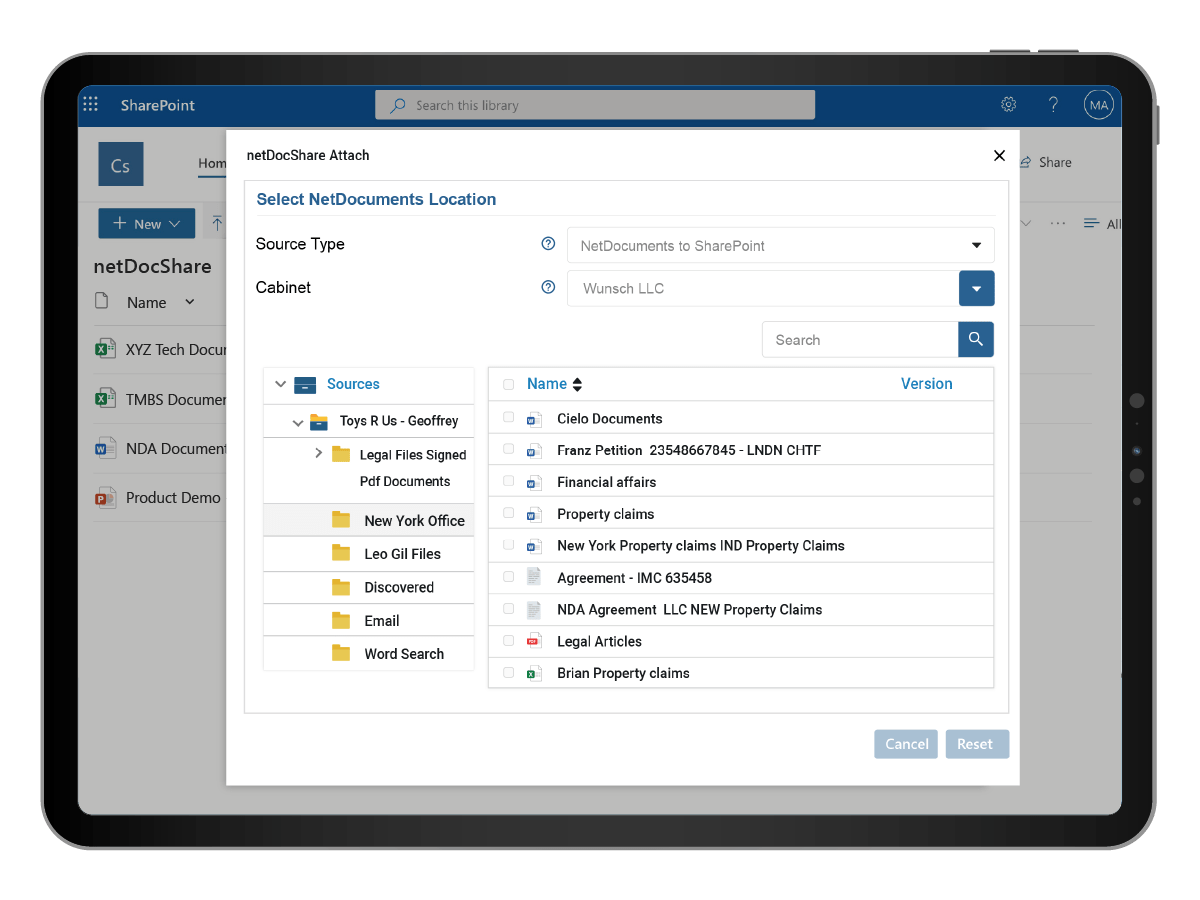The width and height of the screenshot is (1200, 900).
Task: Check the Brian Property claims checkbox
Action: [x=508, y=672]
